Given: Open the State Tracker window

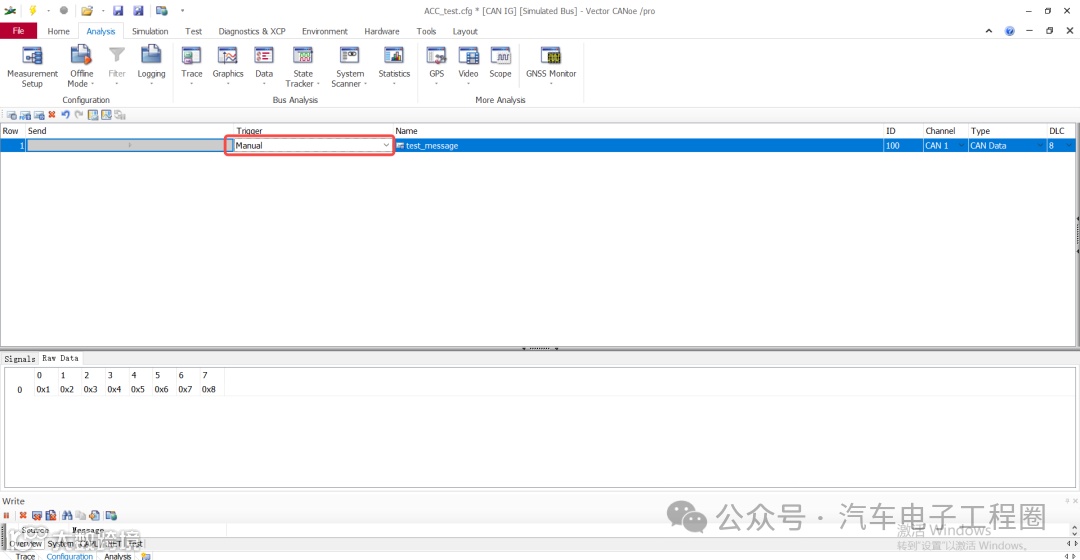Looking at the screenshot, I should coord(303,66).
